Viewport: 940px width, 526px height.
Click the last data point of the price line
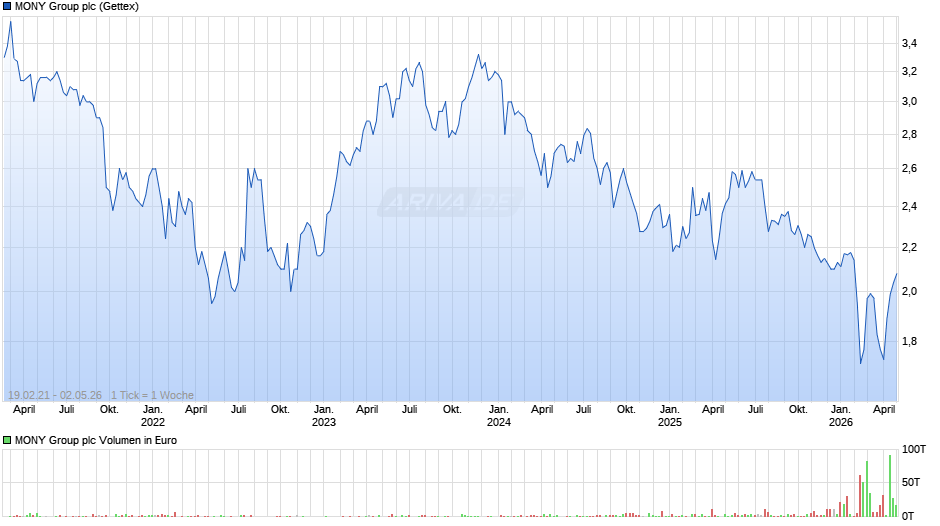(x=897, y=274)
